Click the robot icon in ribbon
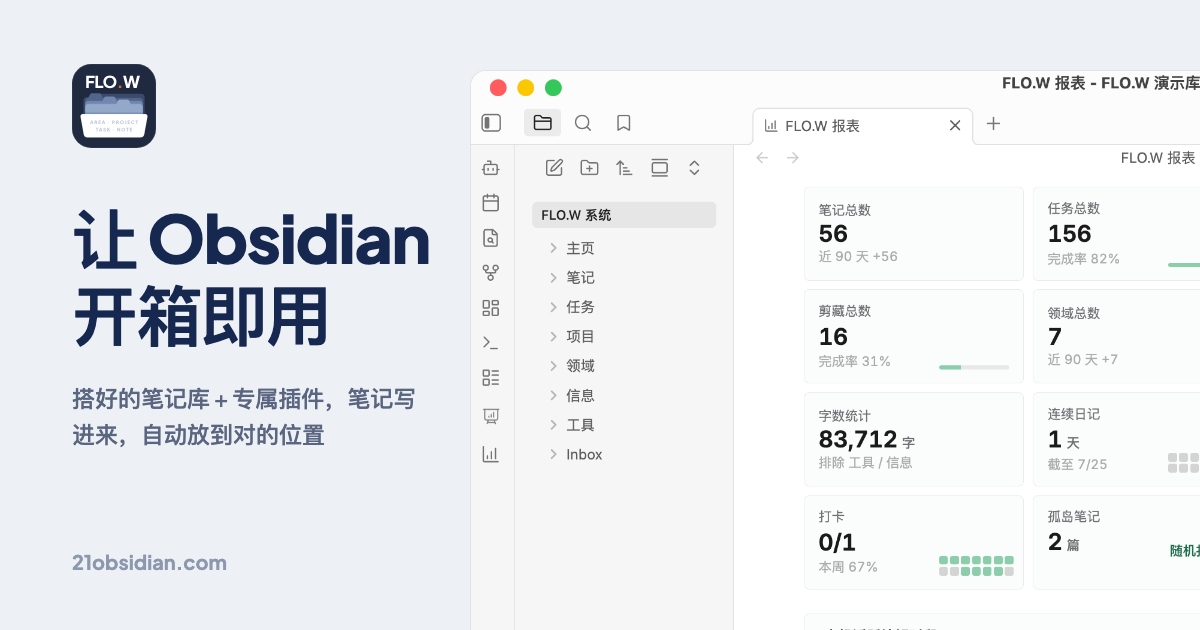Screen dimensions: 1200x630 (x=490, y=168)
